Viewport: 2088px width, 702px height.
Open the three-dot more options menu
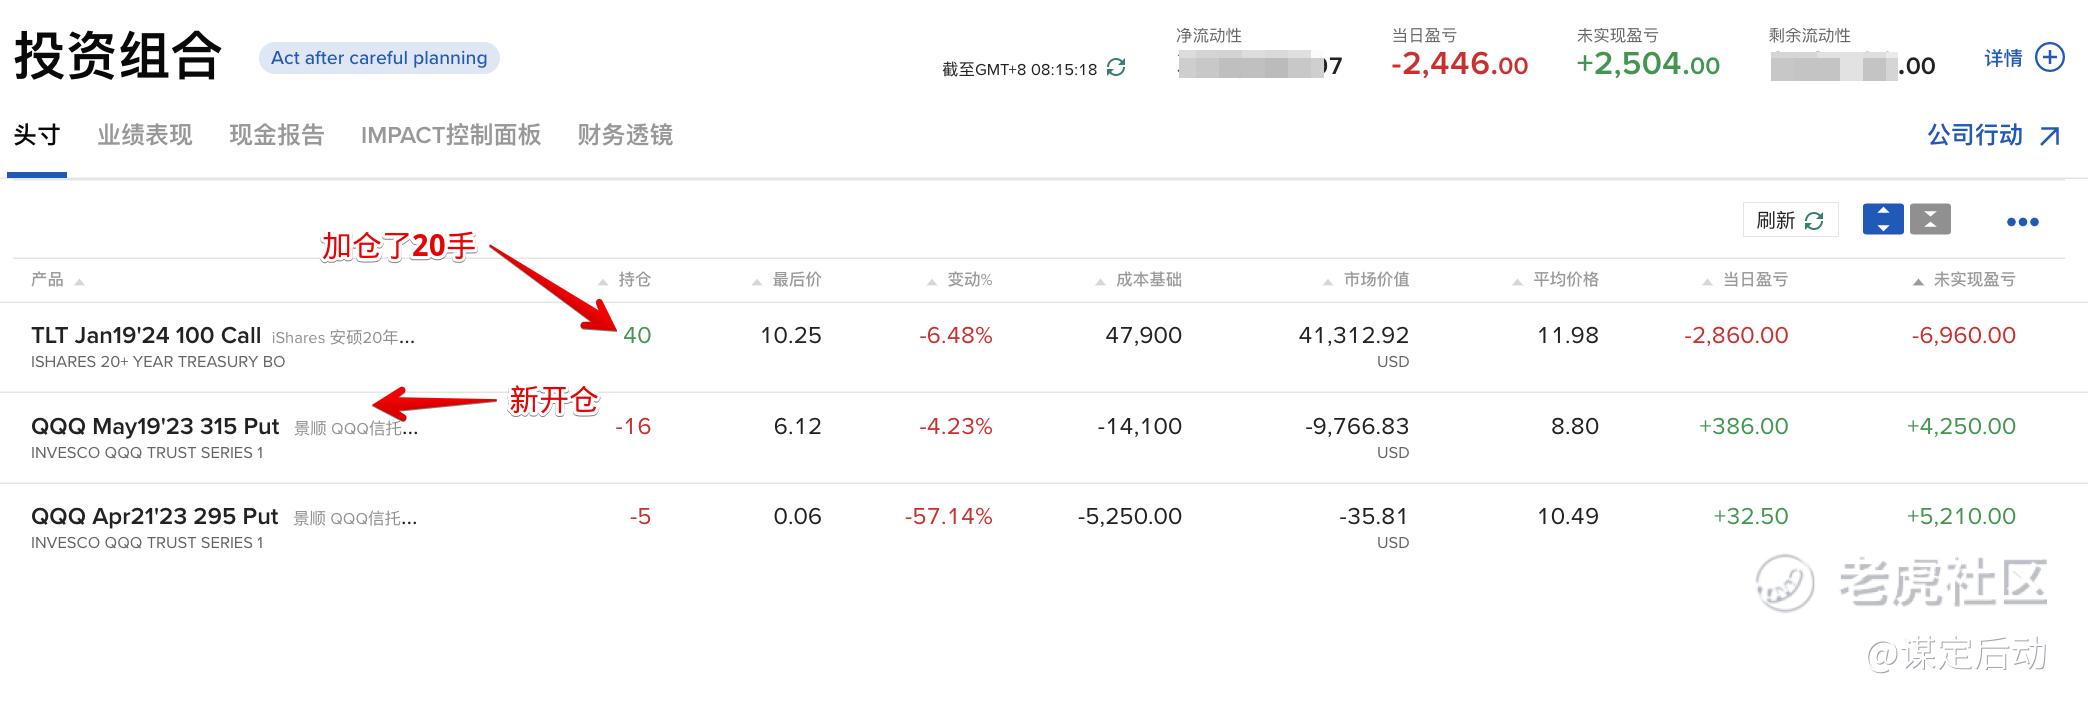2022,222
